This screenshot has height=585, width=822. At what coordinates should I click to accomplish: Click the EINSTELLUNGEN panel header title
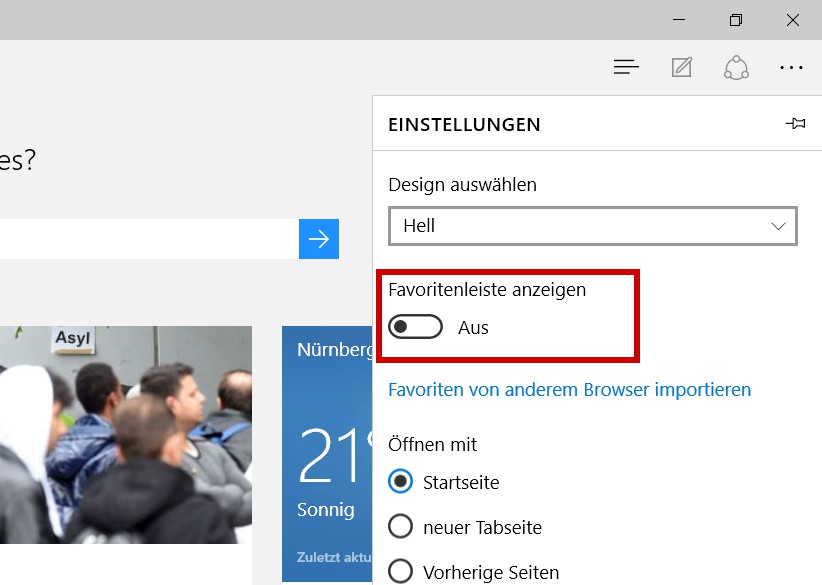pos(464,125)
